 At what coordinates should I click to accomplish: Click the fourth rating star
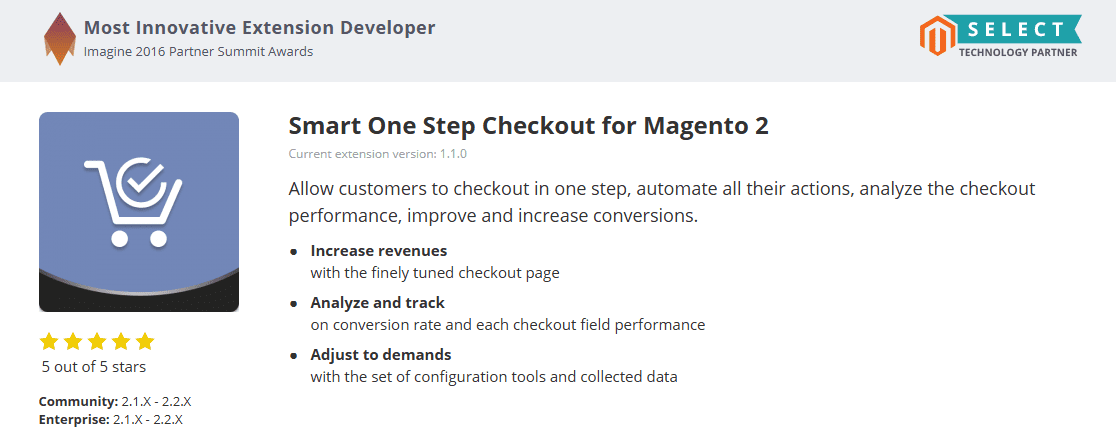pyautogui.click(x=121, y=341)
